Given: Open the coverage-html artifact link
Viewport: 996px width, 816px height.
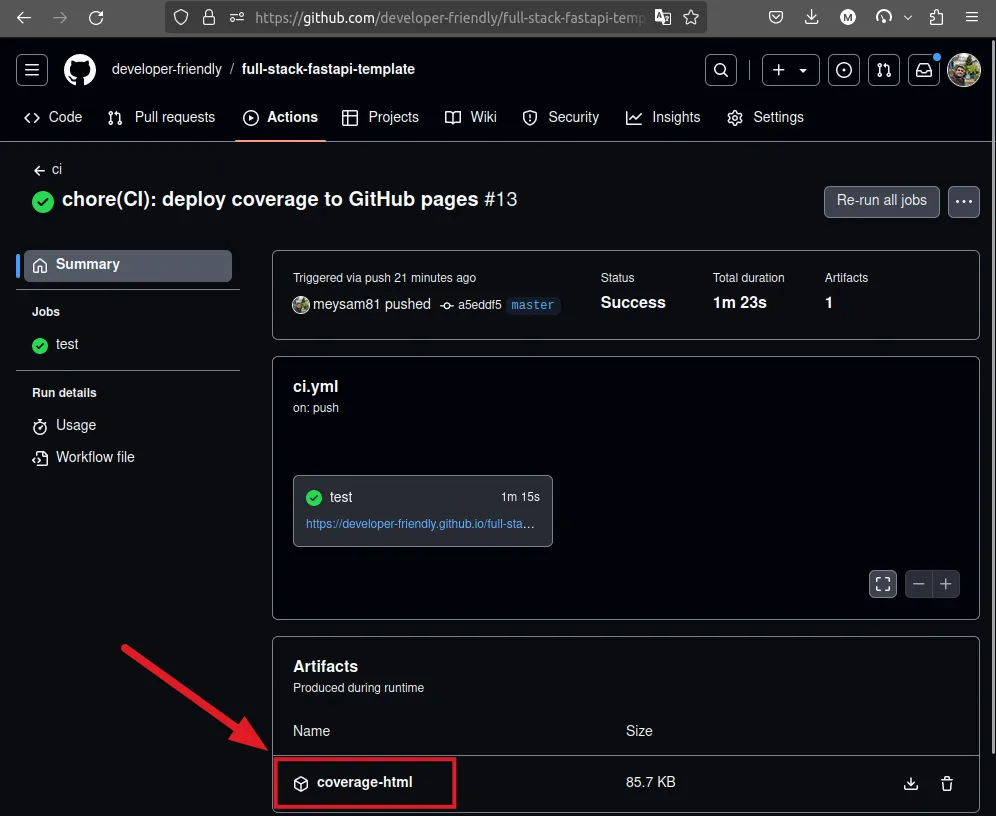Looking at the screenshot, I should click(x=364, y=782).
